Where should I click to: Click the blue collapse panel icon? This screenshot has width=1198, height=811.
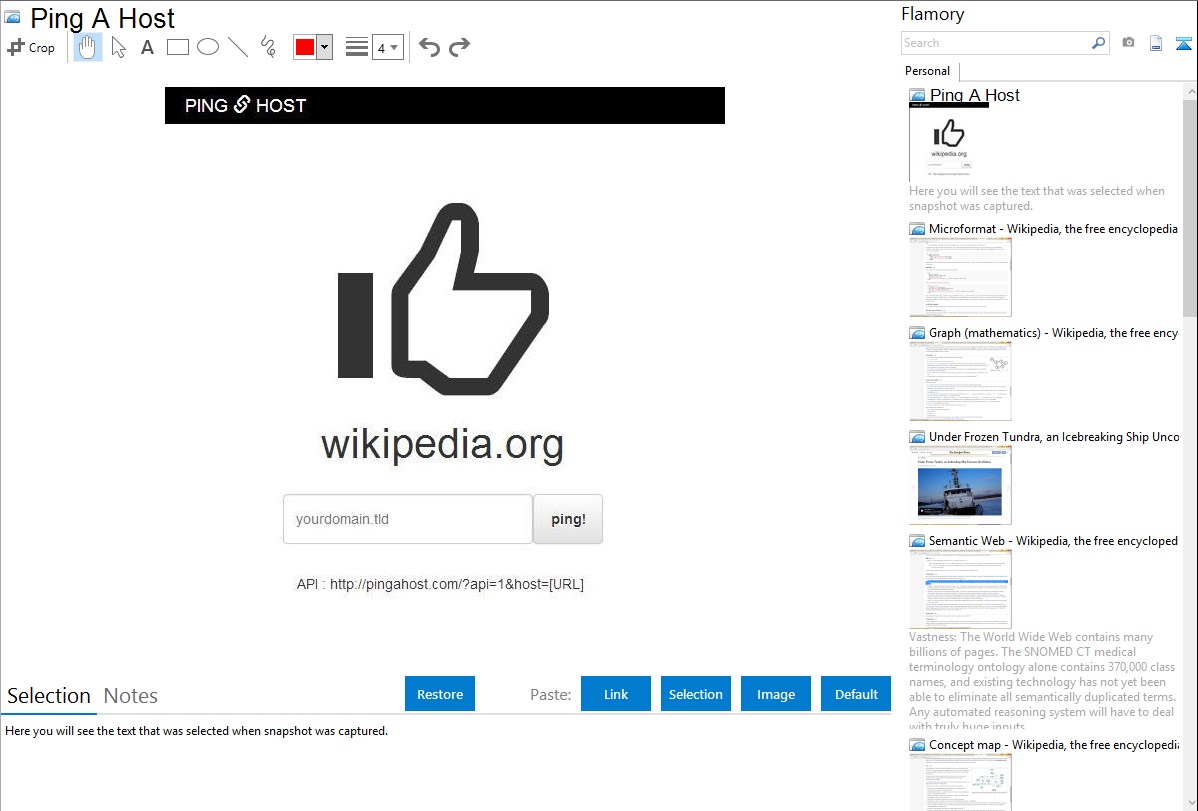point(1183,43)
